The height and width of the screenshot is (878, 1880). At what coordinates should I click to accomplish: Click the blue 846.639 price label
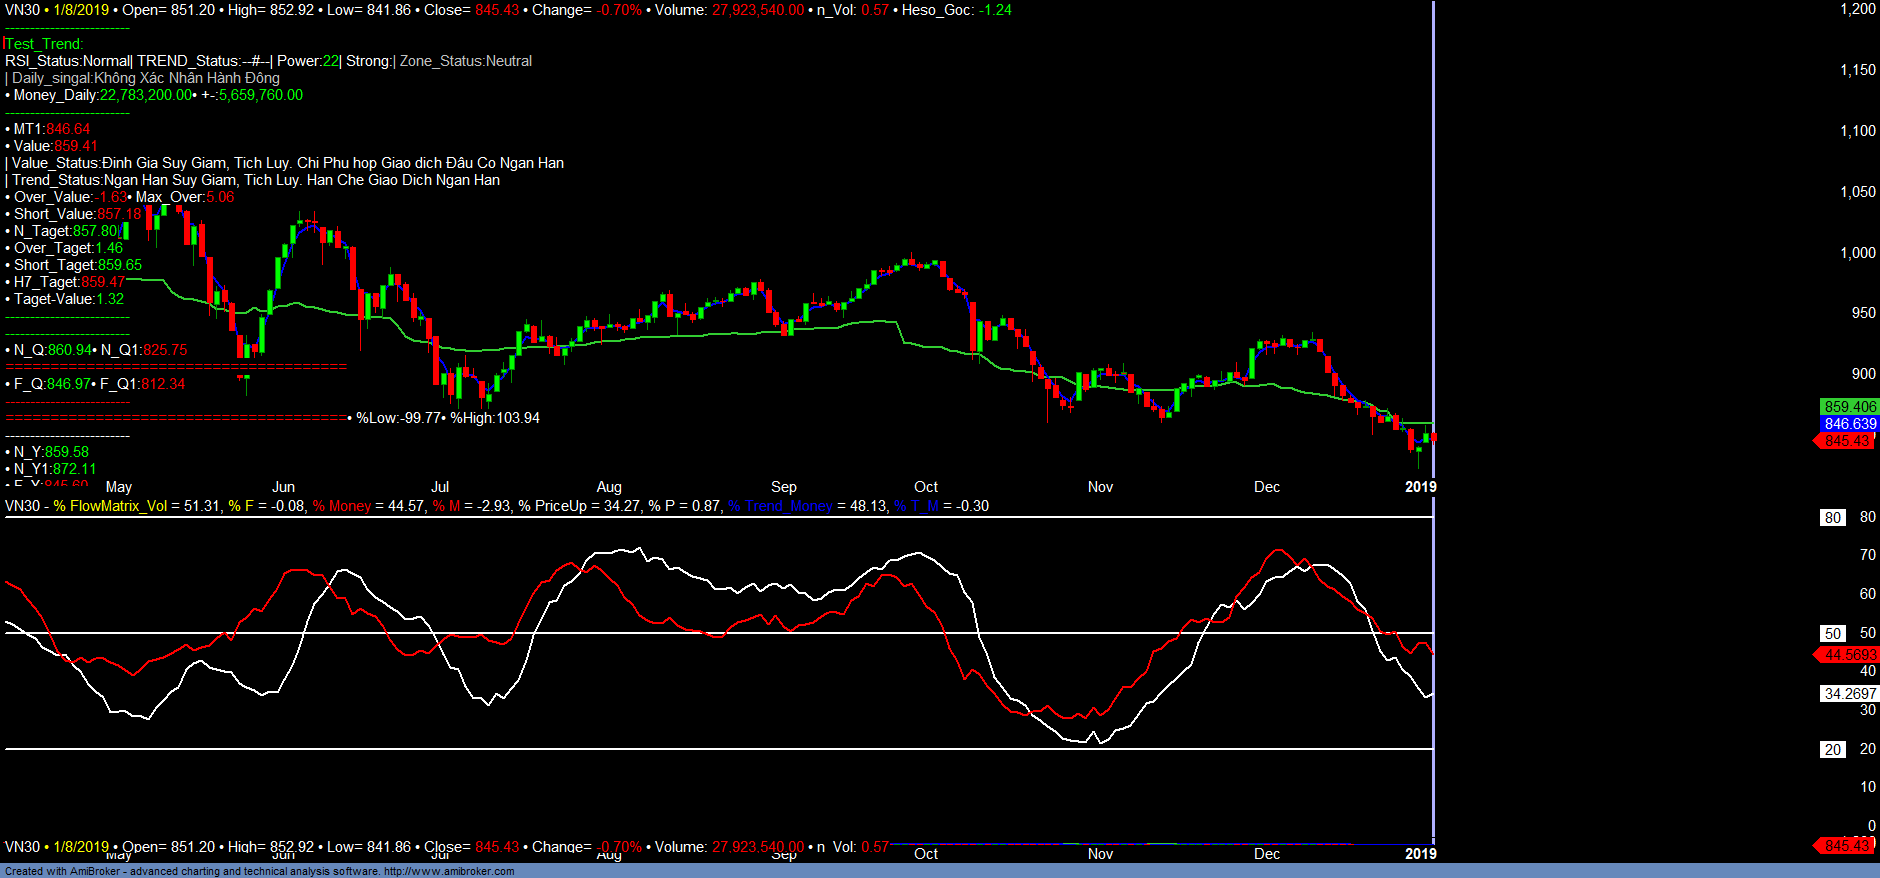click(1849, 424)
